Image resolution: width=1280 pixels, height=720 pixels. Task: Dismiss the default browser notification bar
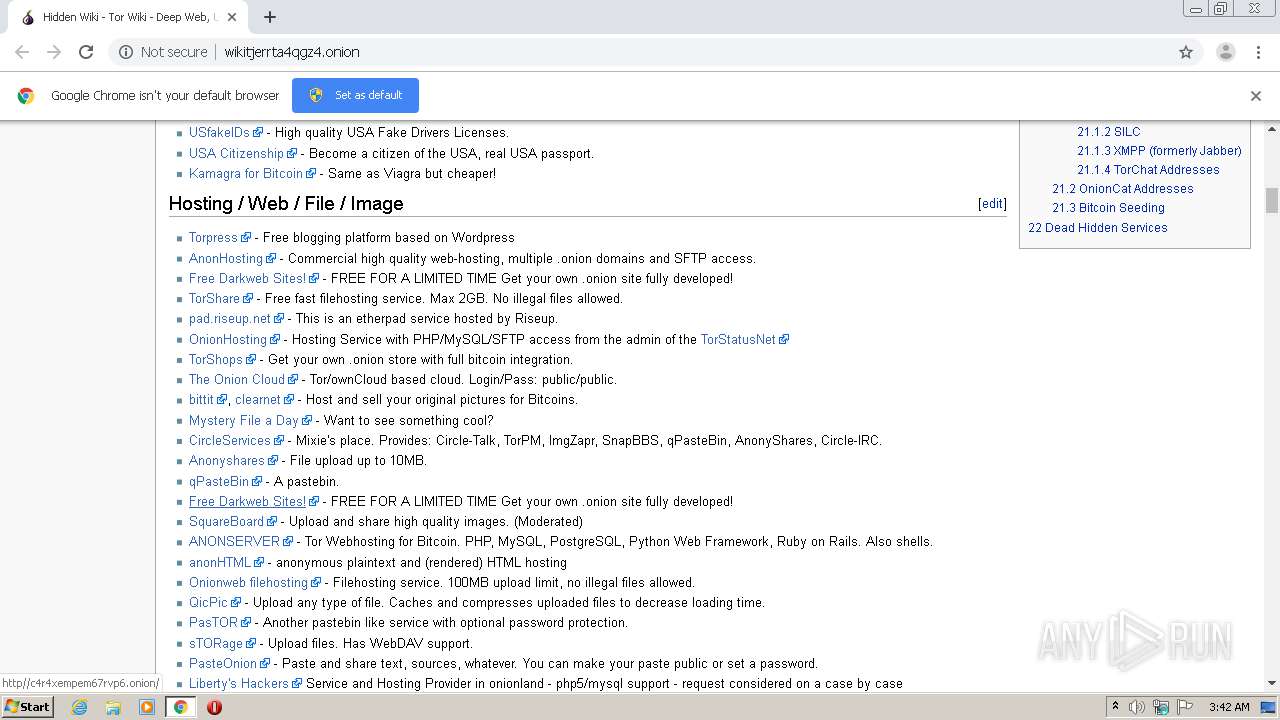click(x=1256, y=96)
